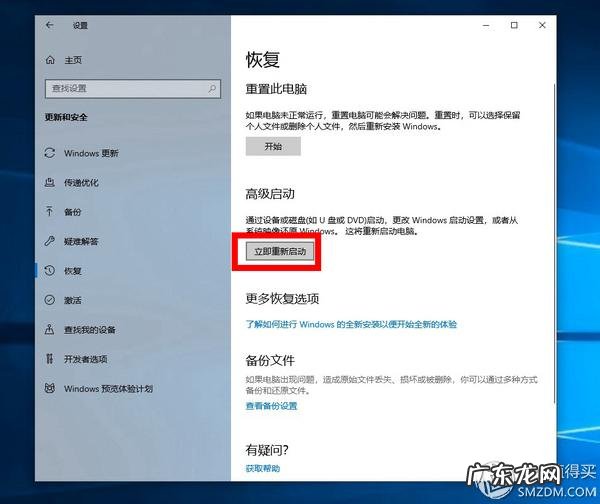
Task: Click the search magnifier icon
Action: click(x=212, y=89)
